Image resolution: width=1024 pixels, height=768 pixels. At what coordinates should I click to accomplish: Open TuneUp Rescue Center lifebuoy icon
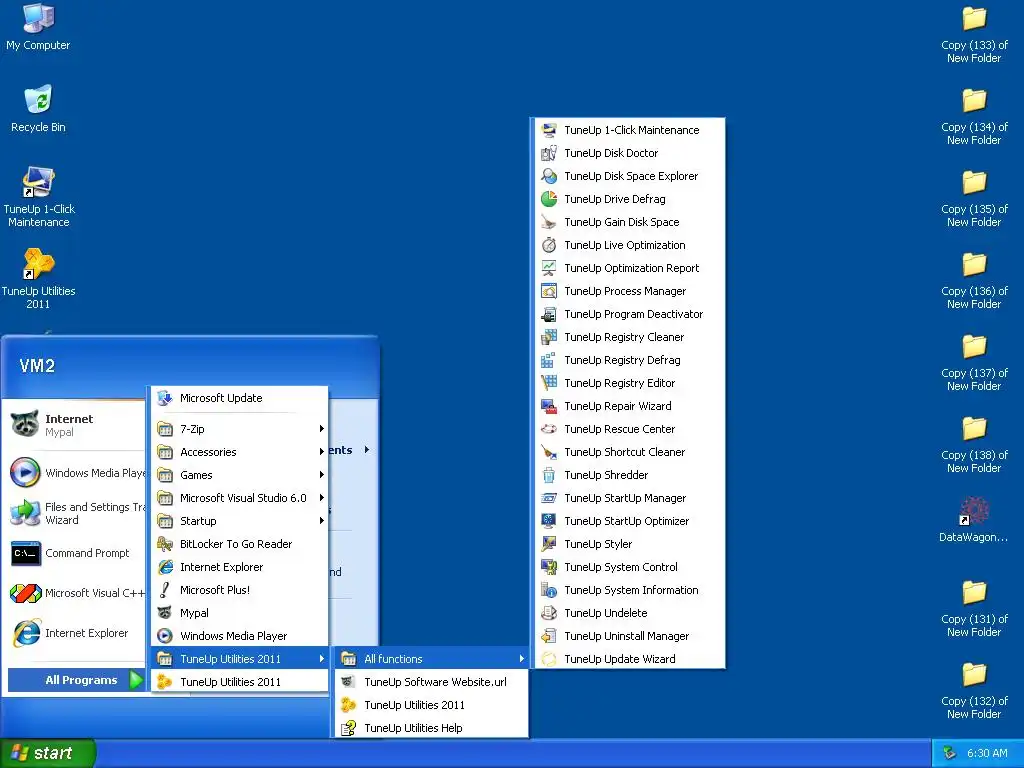pos(549,429)
